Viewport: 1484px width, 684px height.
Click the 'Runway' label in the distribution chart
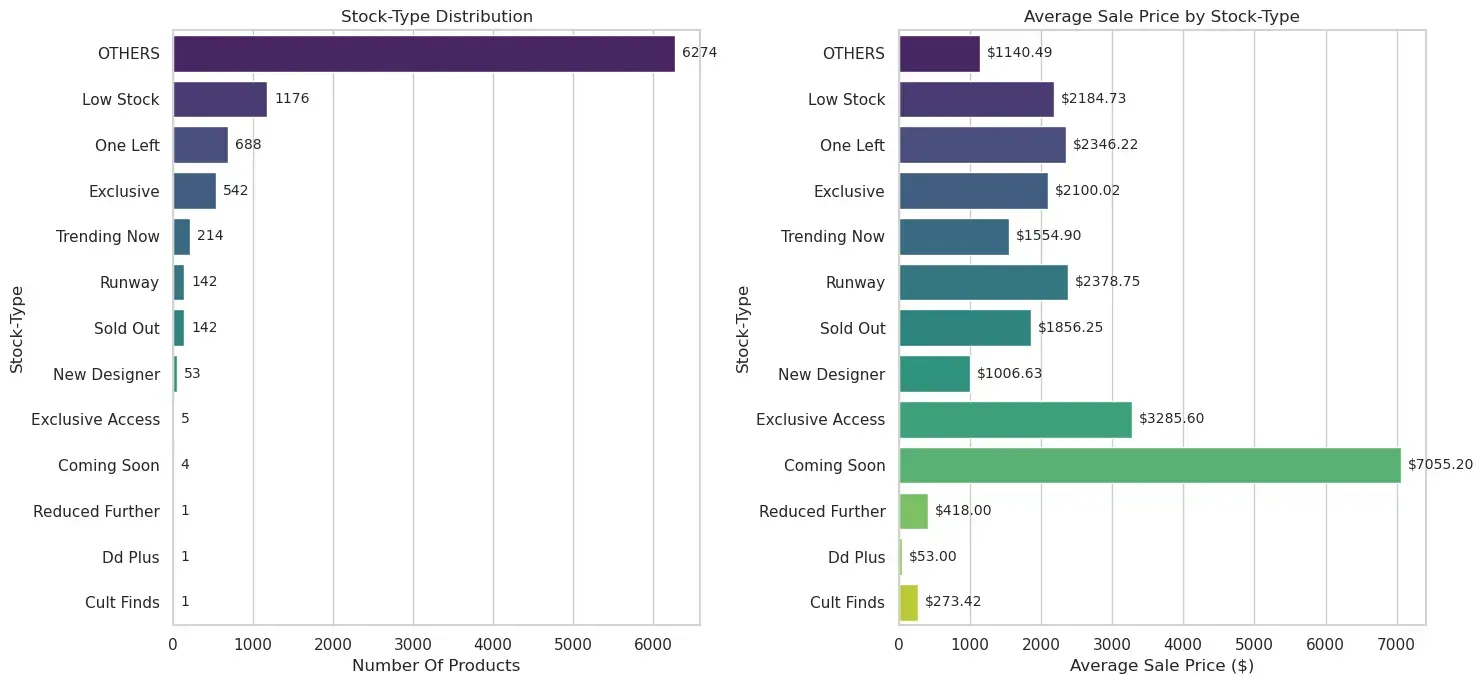130,282
